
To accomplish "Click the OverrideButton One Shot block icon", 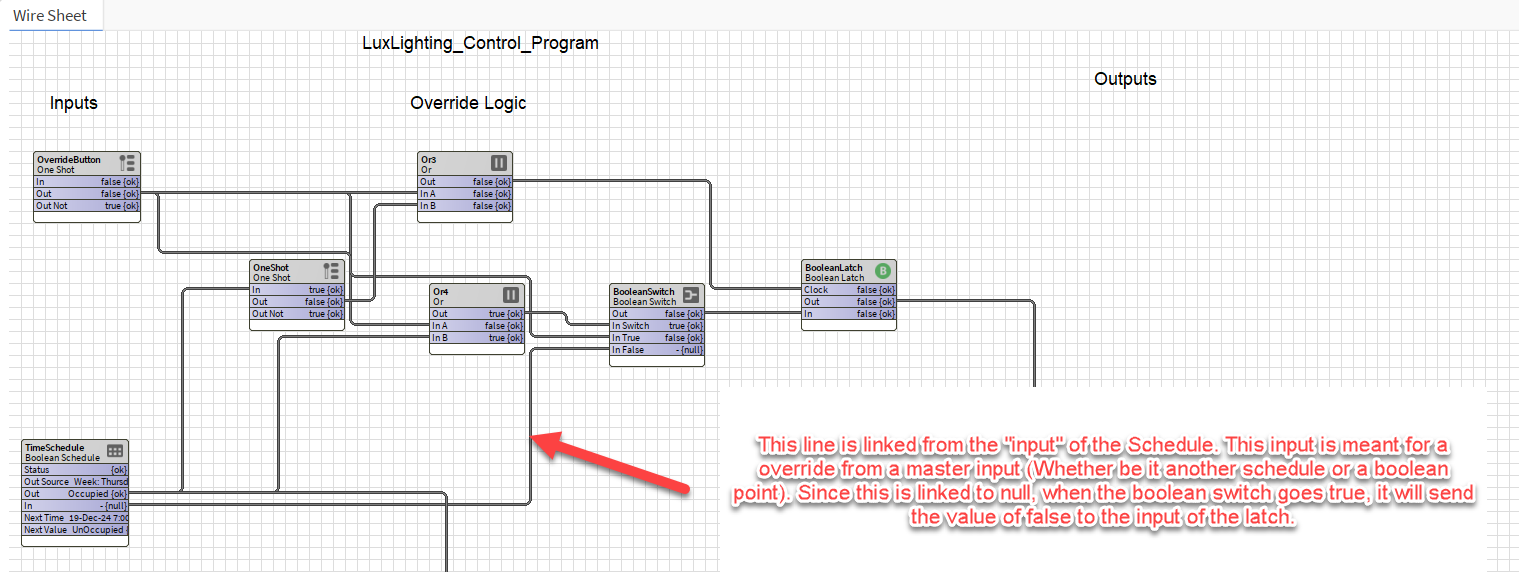I will click(x=127, y=163).
